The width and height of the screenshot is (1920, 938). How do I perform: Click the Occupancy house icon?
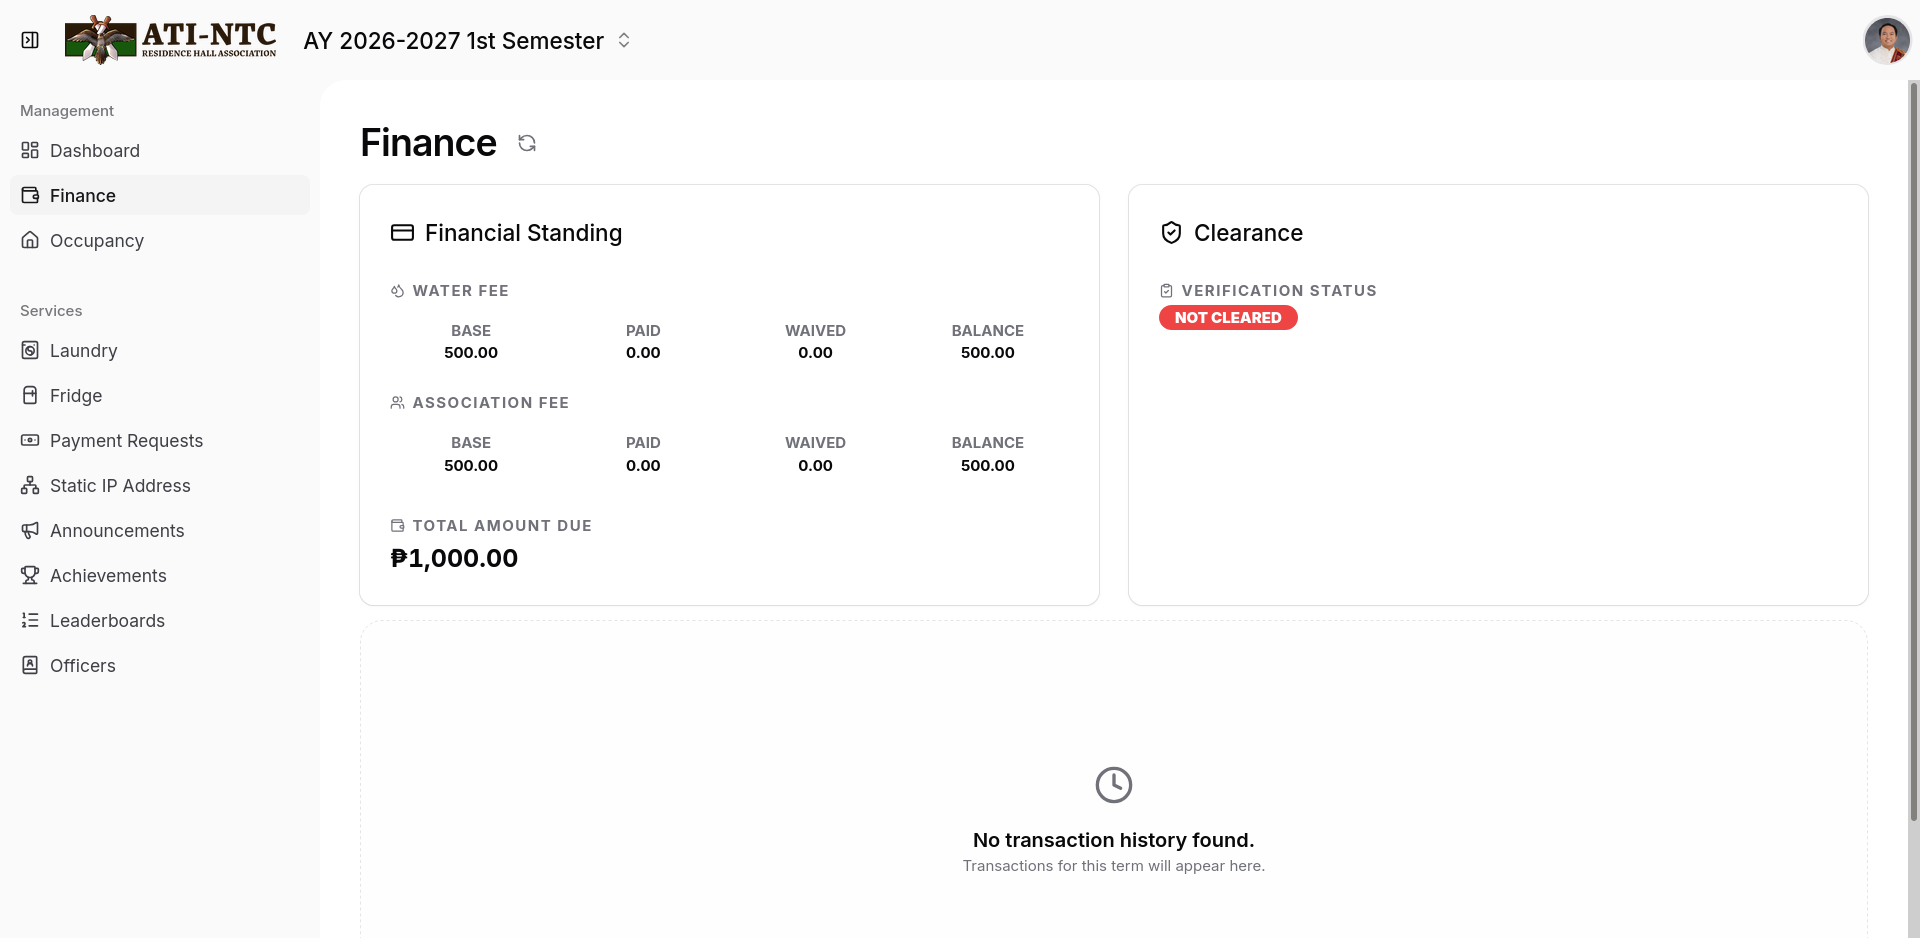(30, 240)
